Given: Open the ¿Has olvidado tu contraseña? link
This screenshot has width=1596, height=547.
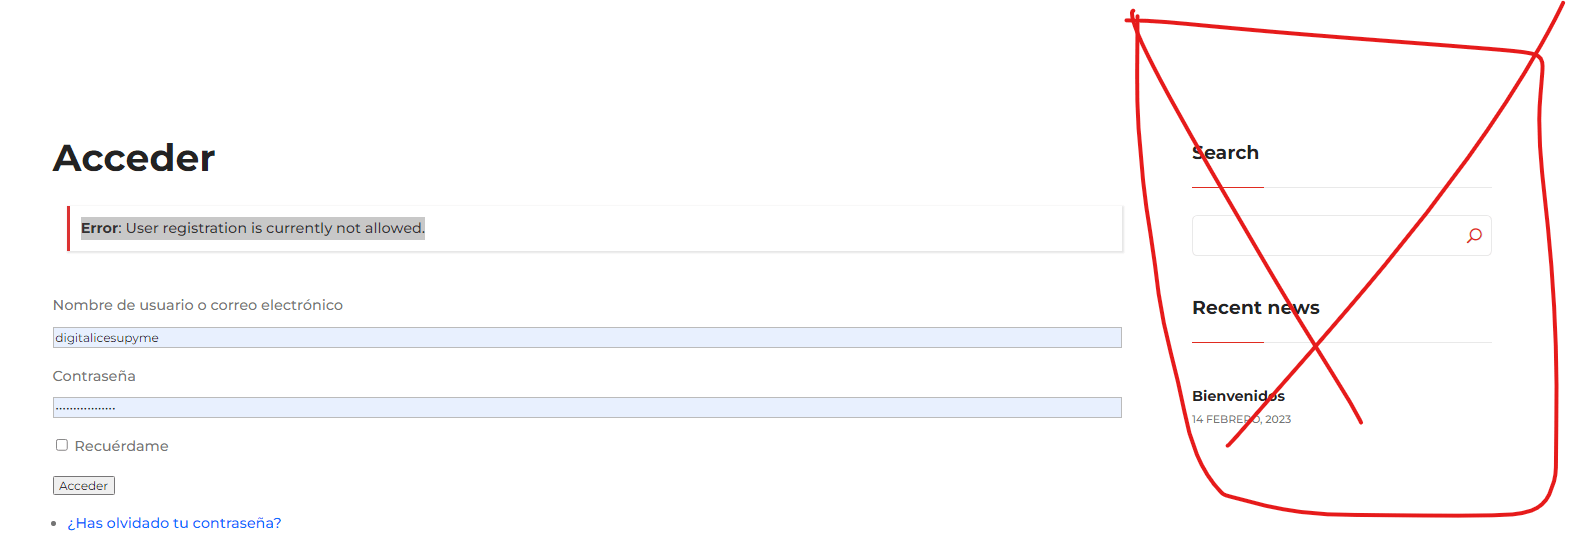Looking at the screenshot, I should pos(174,523).
